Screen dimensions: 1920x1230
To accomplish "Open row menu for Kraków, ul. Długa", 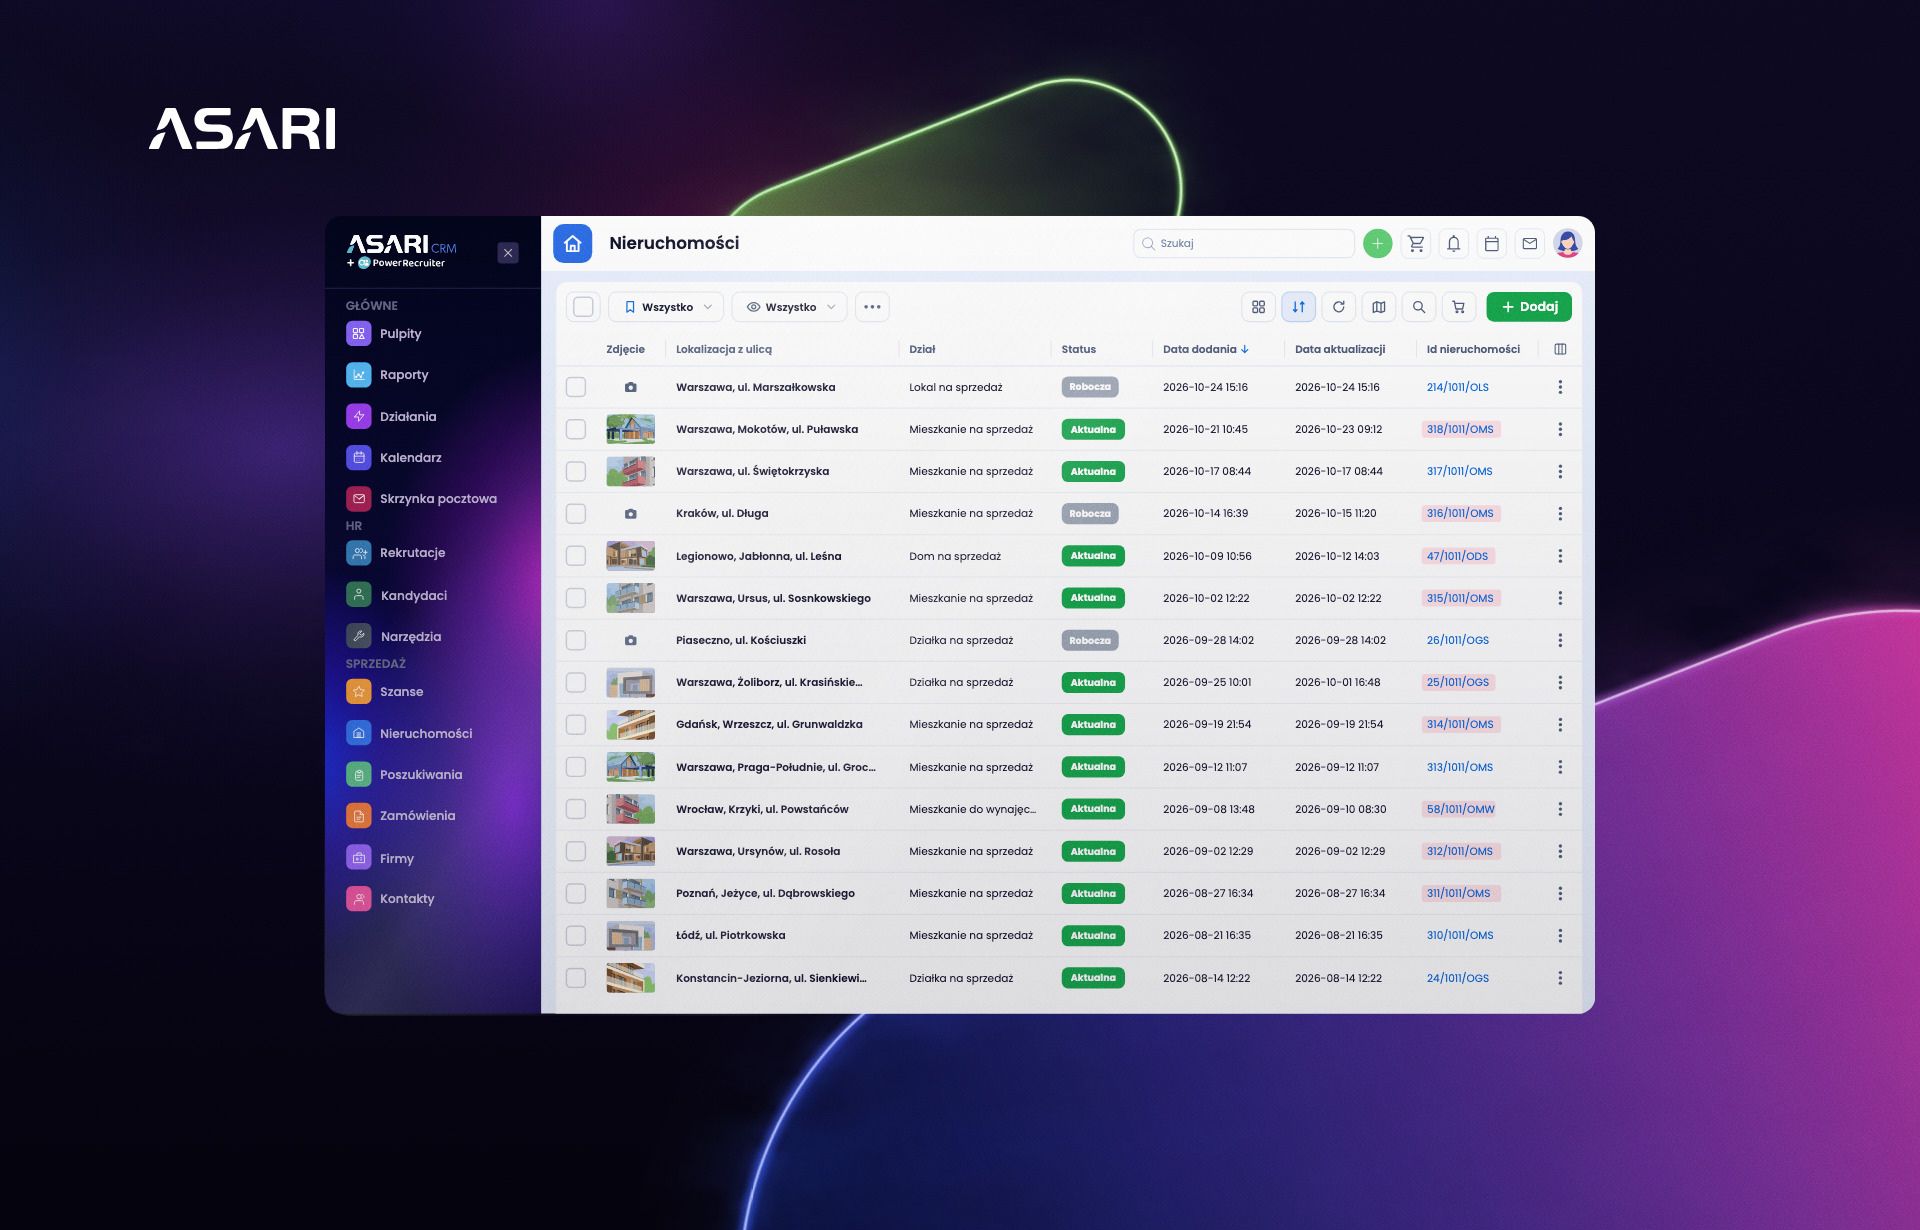I will pos(1560,513).
